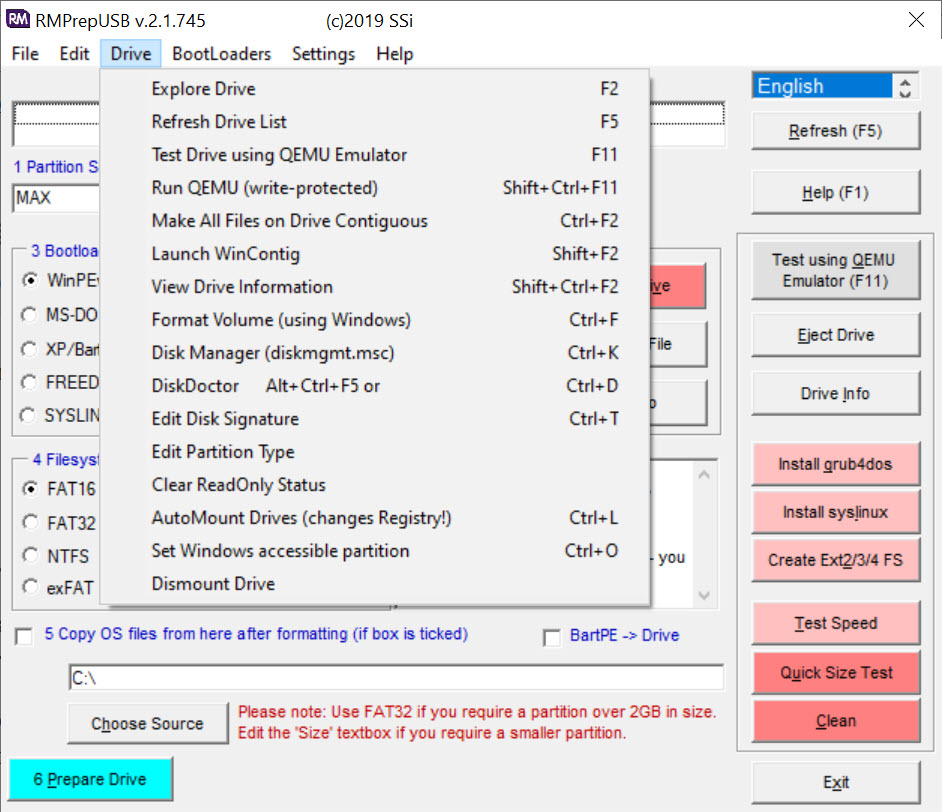Click the Install grub4dos button
The width and height of the screenshot is (942, 812).
pyautogui.click(x=836, y=464)
